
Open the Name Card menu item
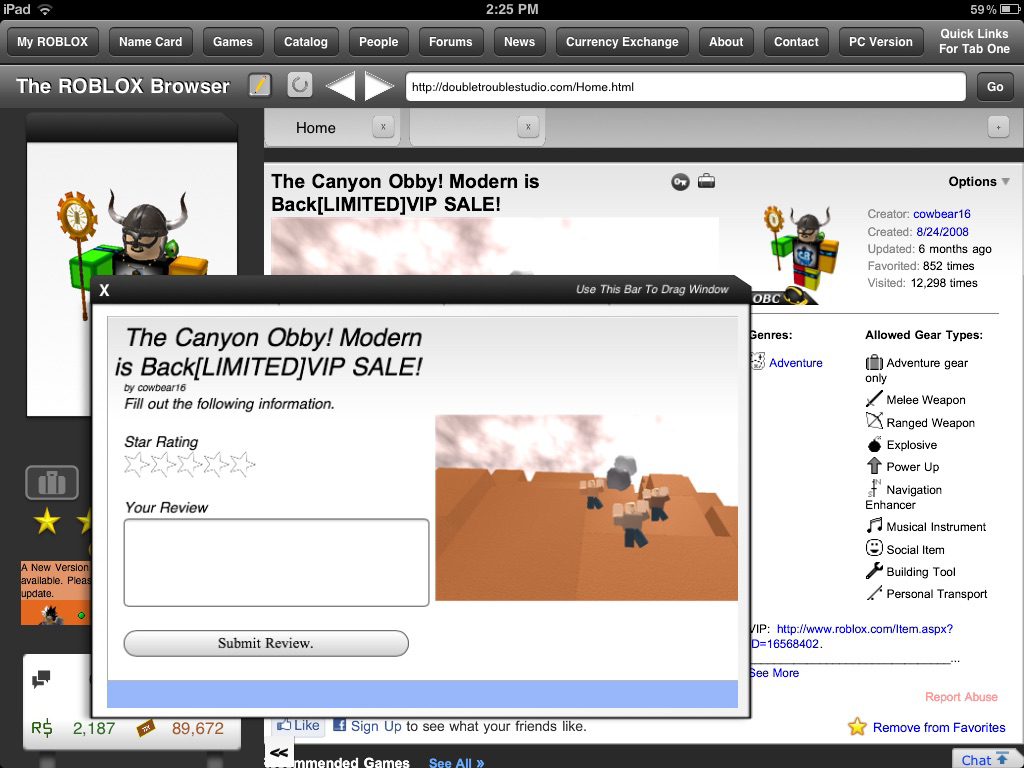[150, 42]
